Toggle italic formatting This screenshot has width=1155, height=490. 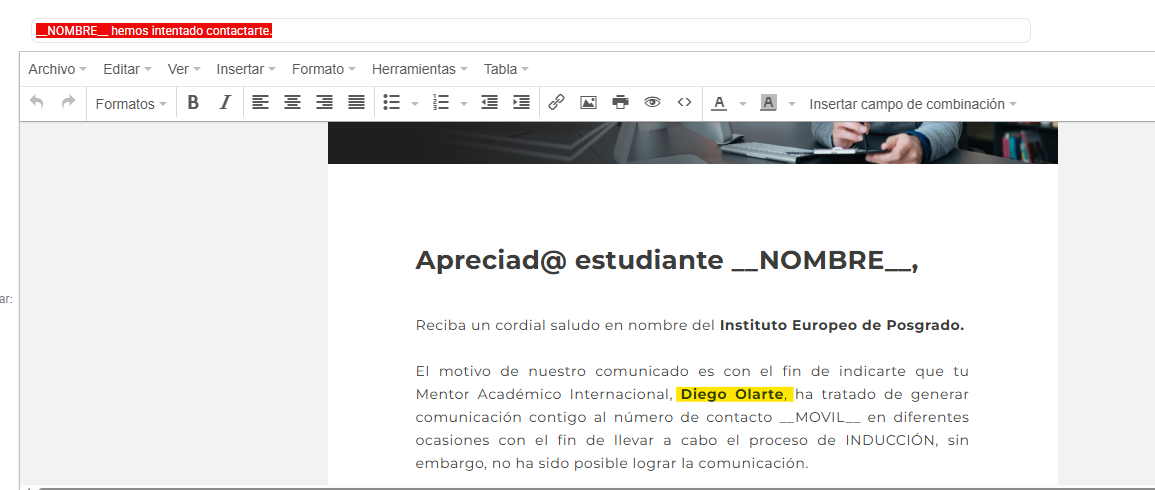225,103
